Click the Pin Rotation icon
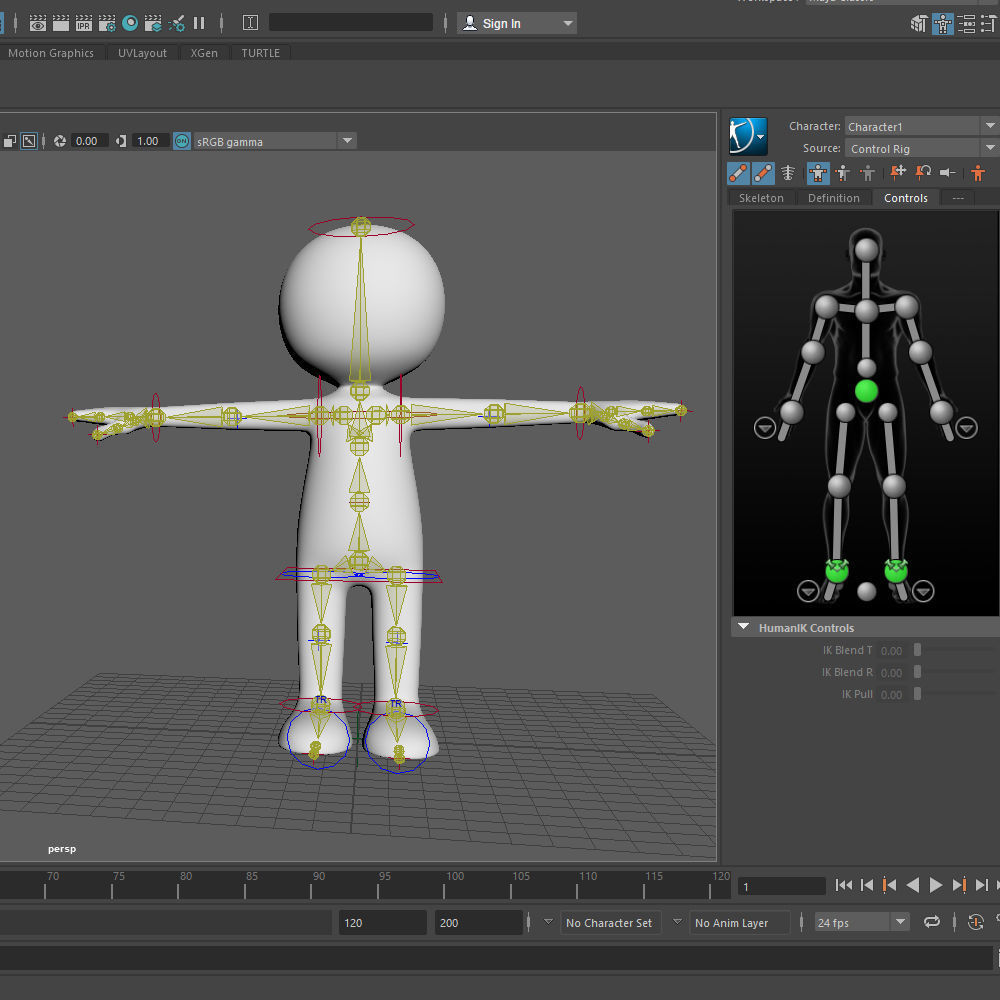This screenshot has width=1000, height=1000. 923,172
